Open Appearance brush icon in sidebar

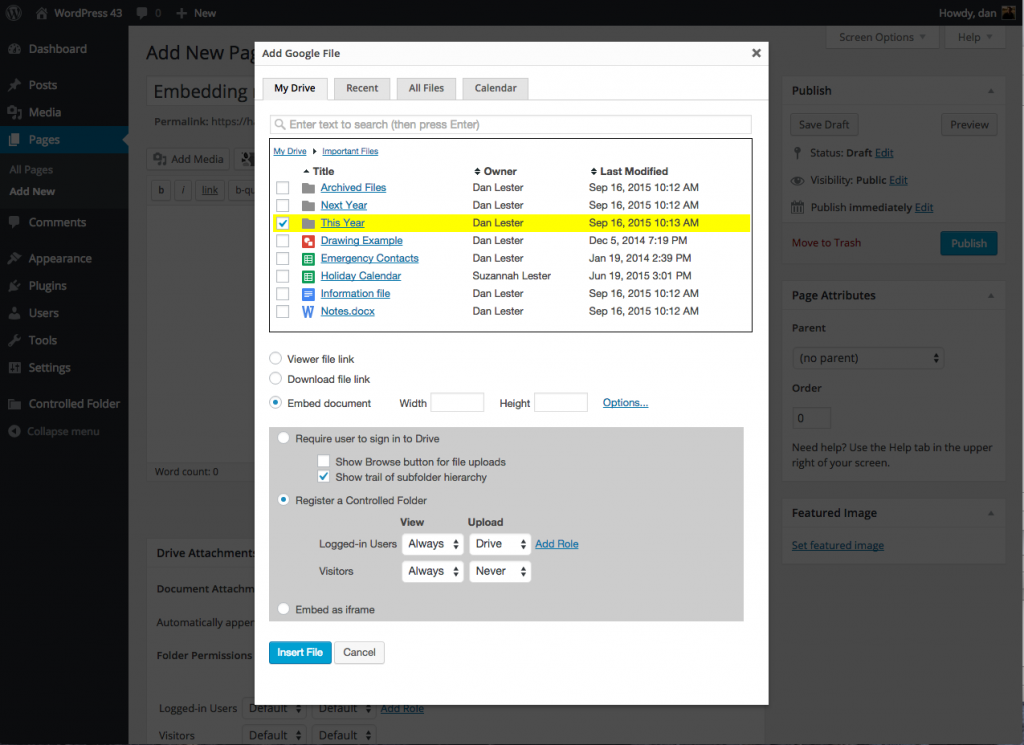[x=14, y=259]
